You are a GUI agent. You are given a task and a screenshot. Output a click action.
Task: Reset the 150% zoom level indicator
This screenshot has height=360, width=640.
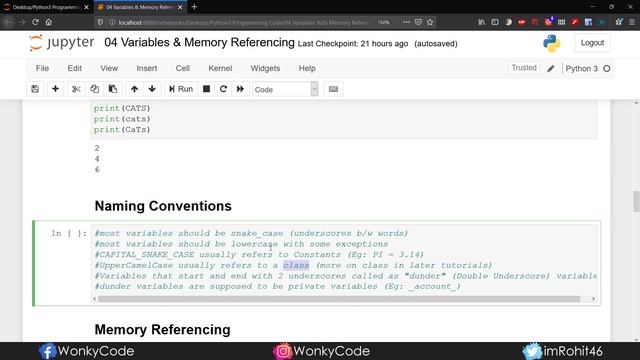[x=383, y=22]
